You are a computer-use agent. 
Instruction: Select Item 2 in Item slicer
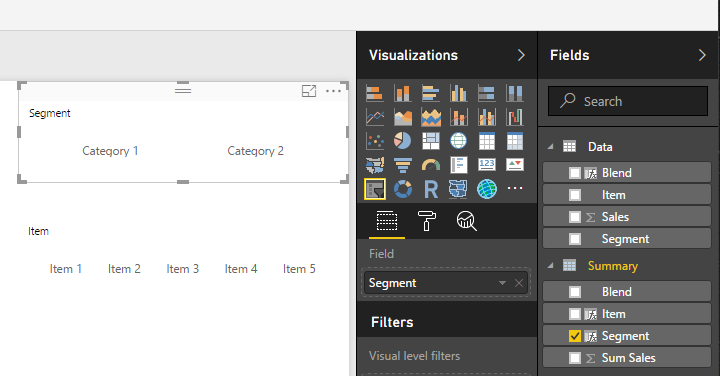coord(124,269)
